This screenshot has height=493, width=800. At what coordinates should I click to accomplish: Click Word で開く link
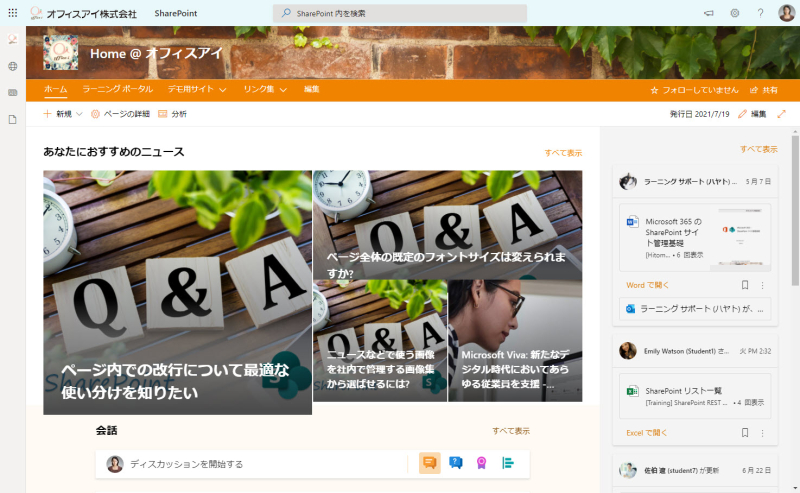click(647, 285)
